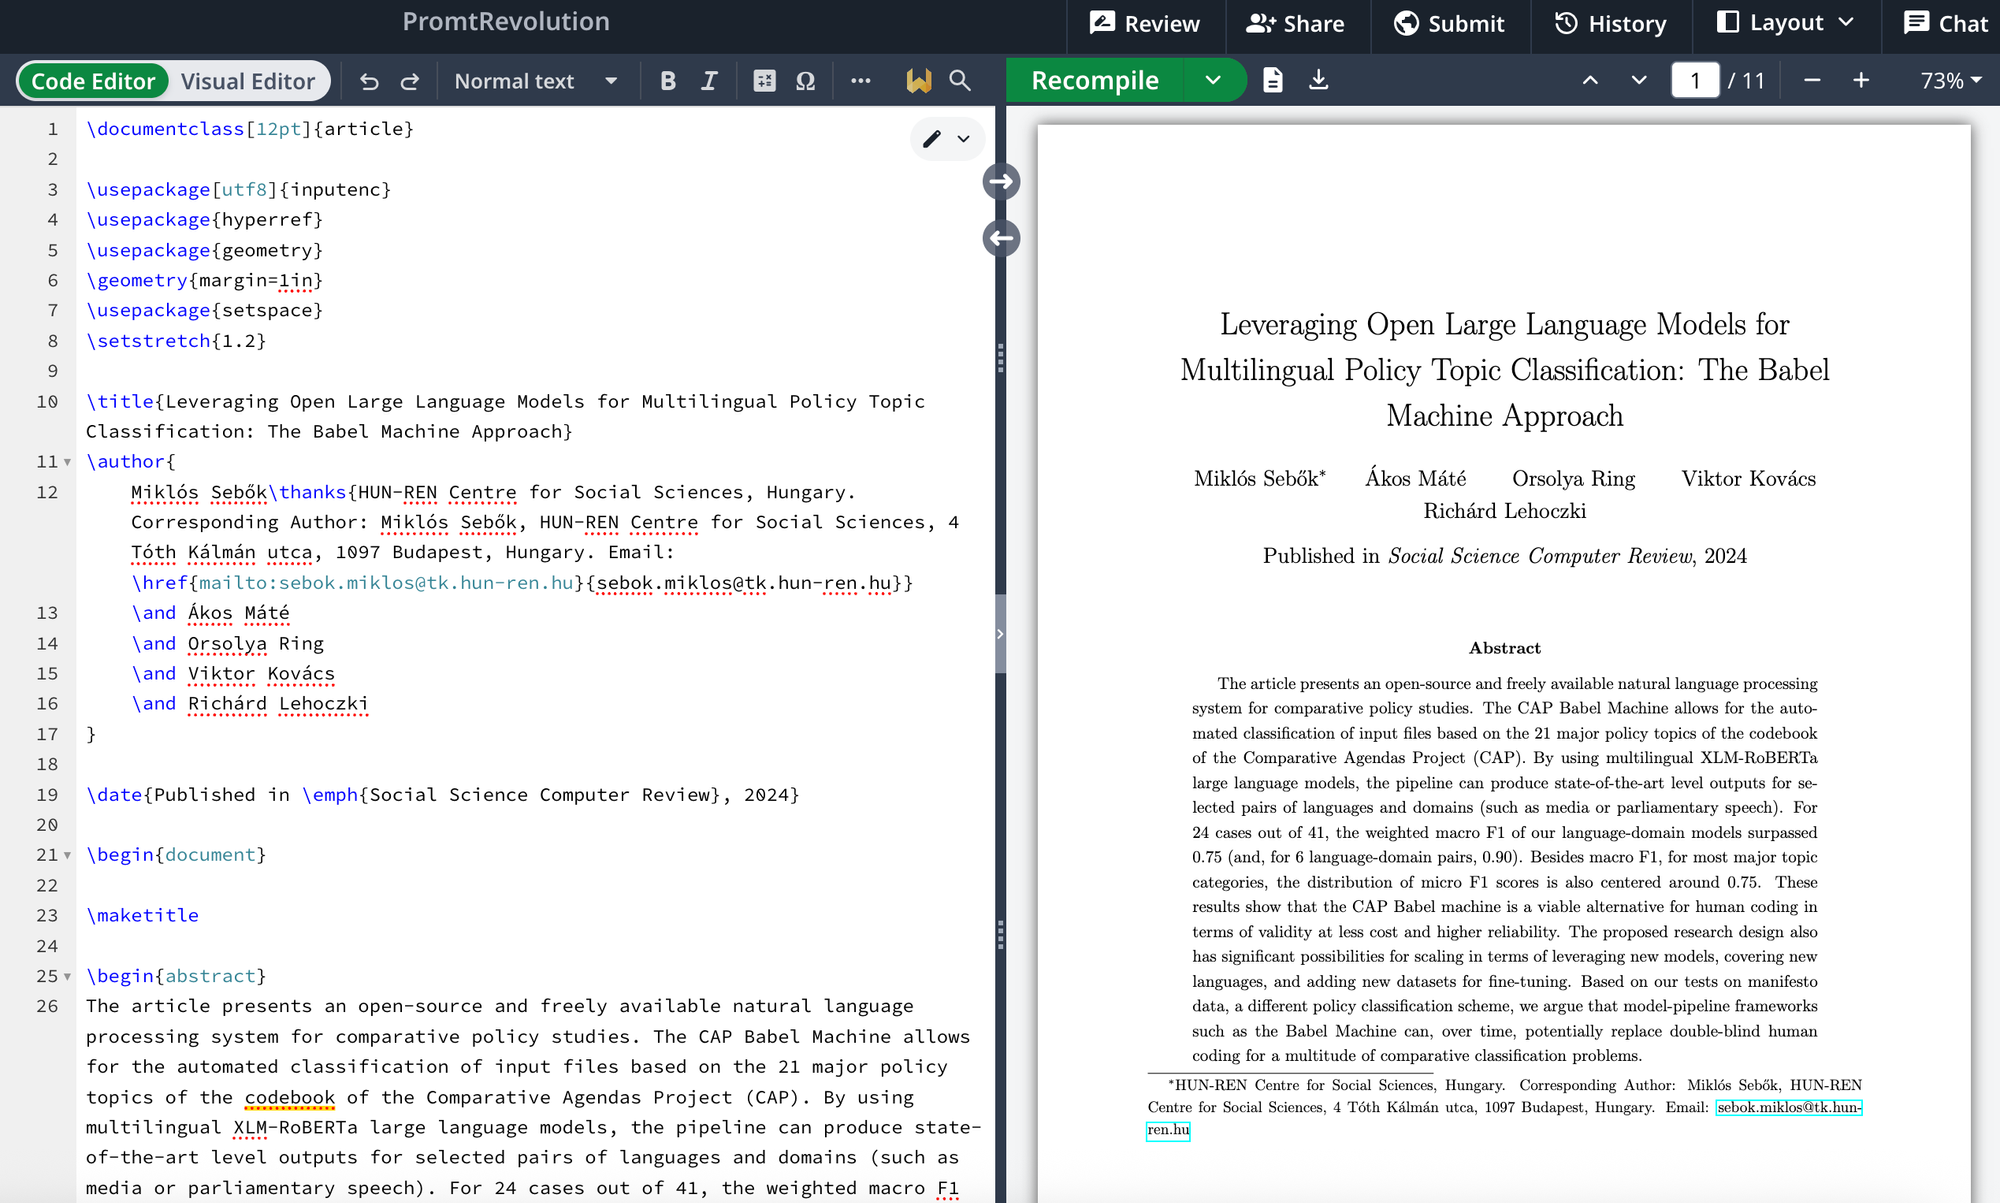Click the email link in PDF footnote
The image size is (2000, 1203).
(x=1789, y=1107)
